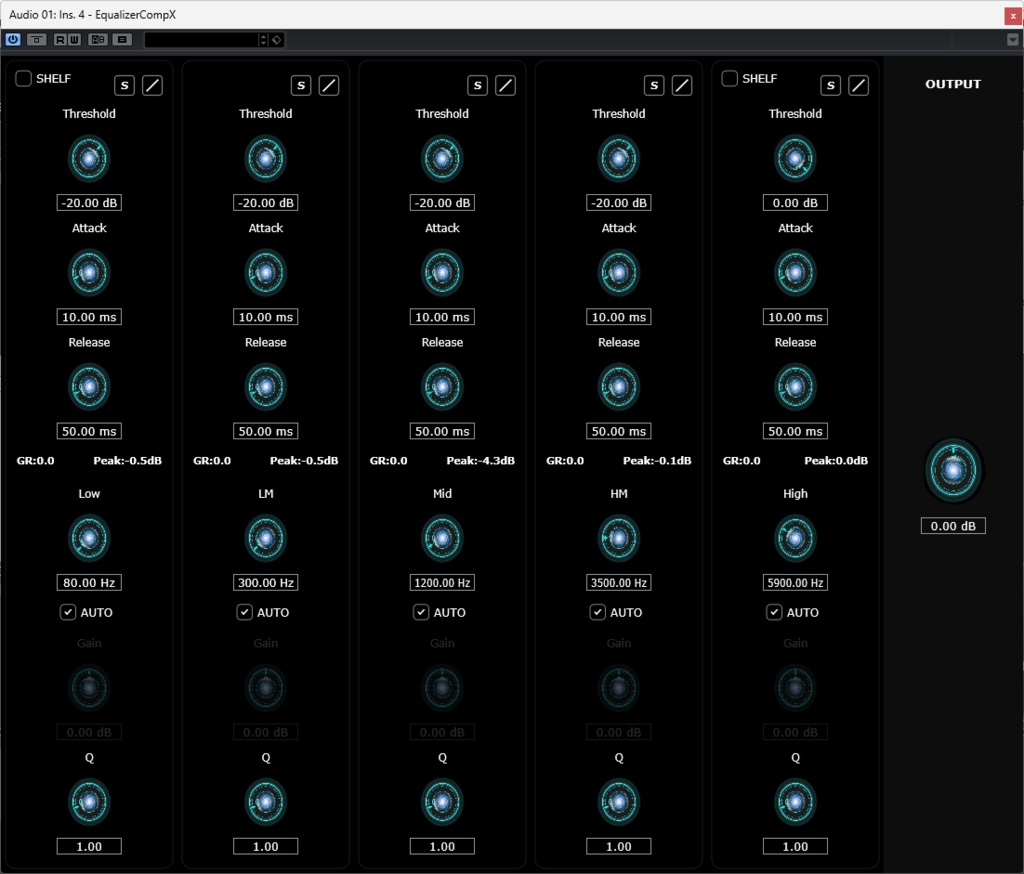Image resolution: width=1024 pixels, height=874 pixels.
Task: Click the 80.00 Hz frequency field
Action: 89,583
